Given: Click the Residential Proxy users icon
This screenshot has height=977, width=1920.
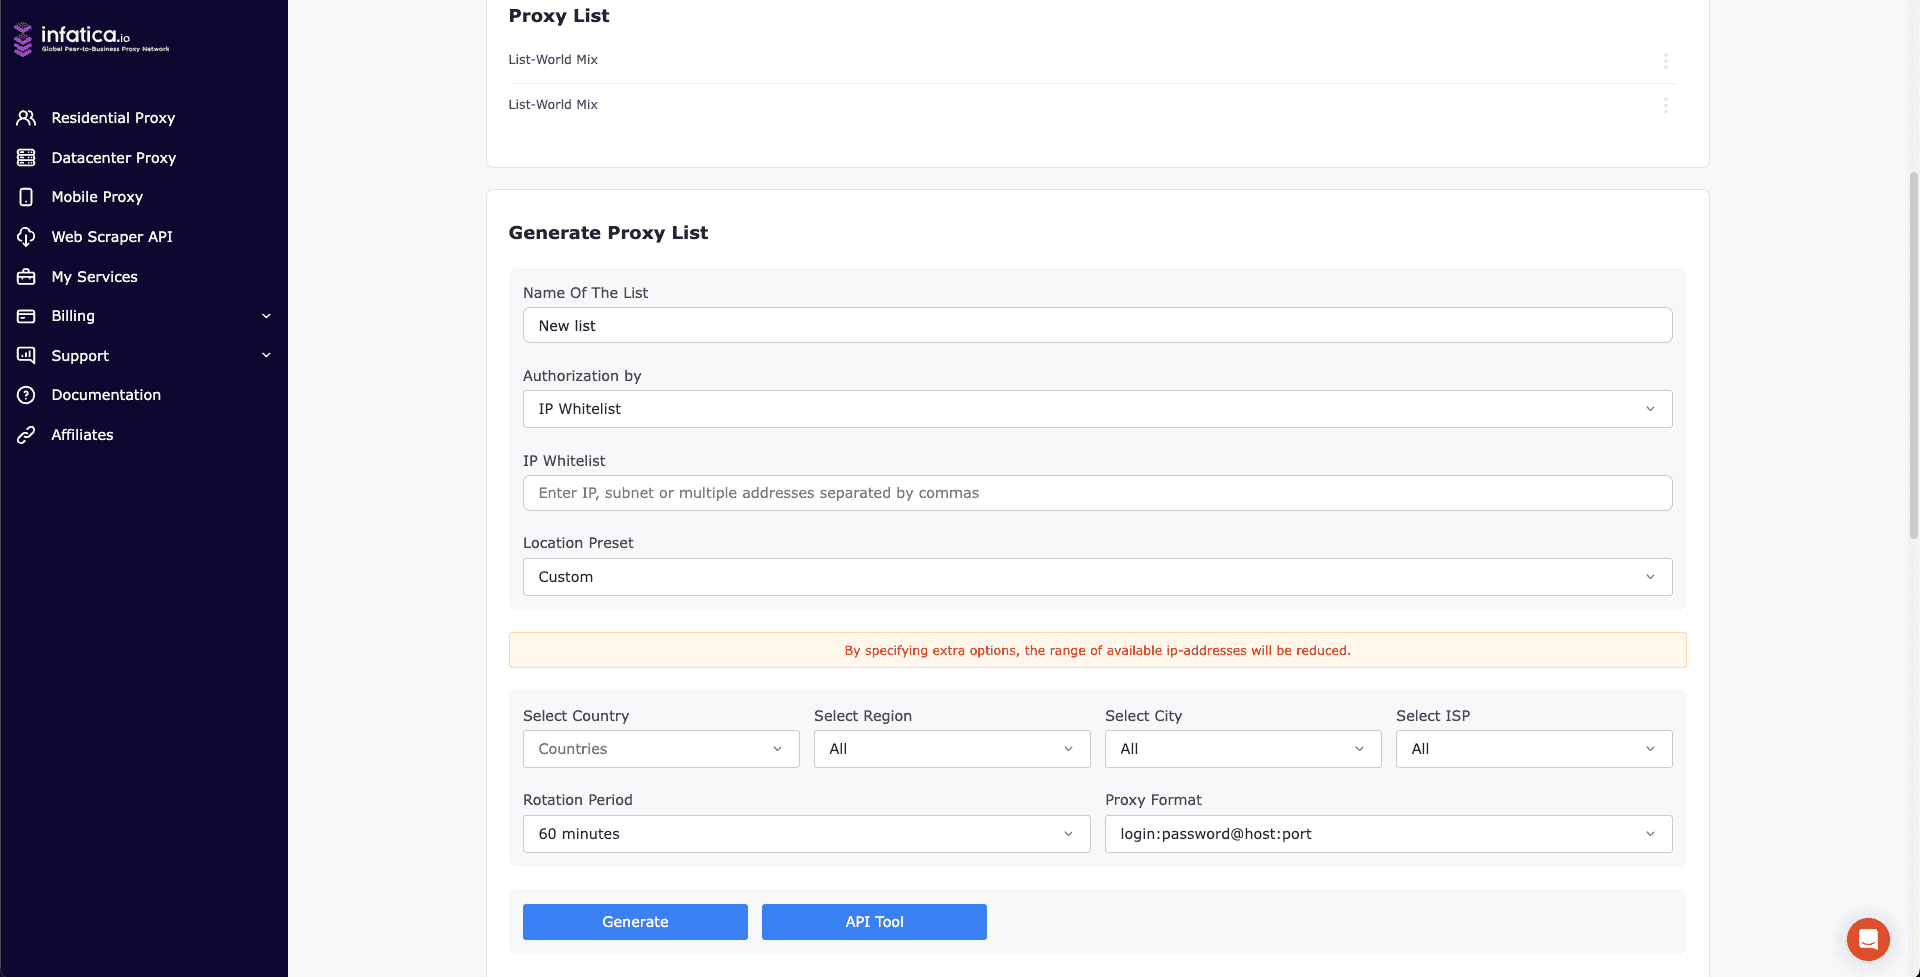Looking at the screenshot, I should point(26,118).
